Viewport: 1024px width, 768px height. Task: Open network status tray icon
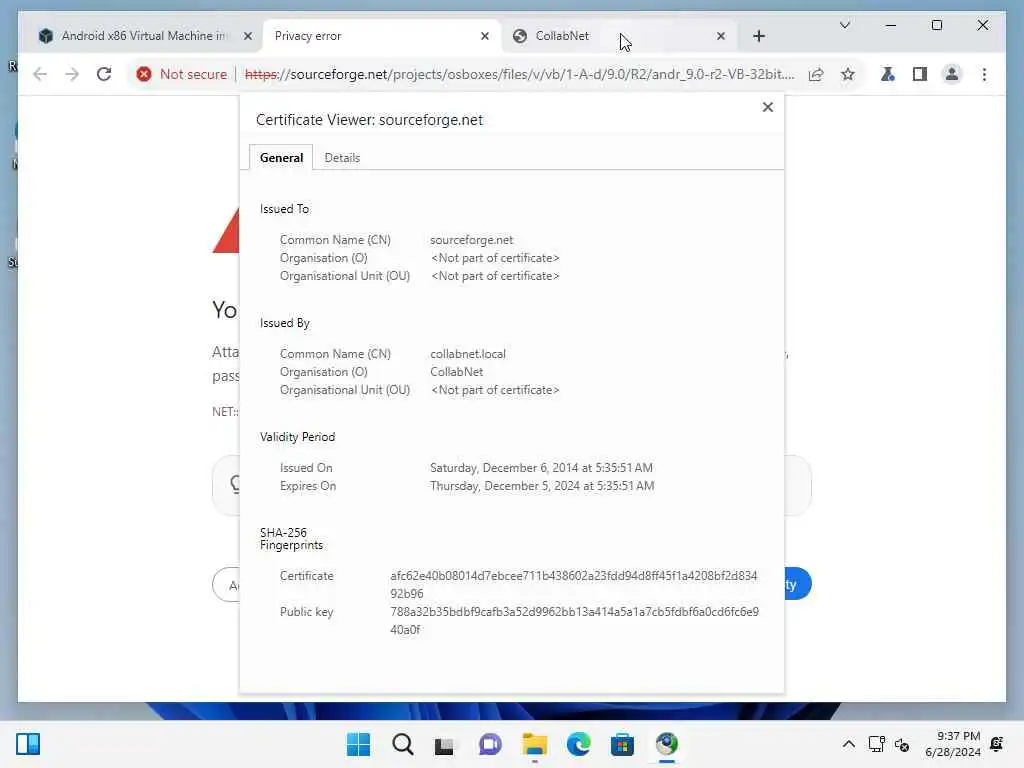[876, 744]
